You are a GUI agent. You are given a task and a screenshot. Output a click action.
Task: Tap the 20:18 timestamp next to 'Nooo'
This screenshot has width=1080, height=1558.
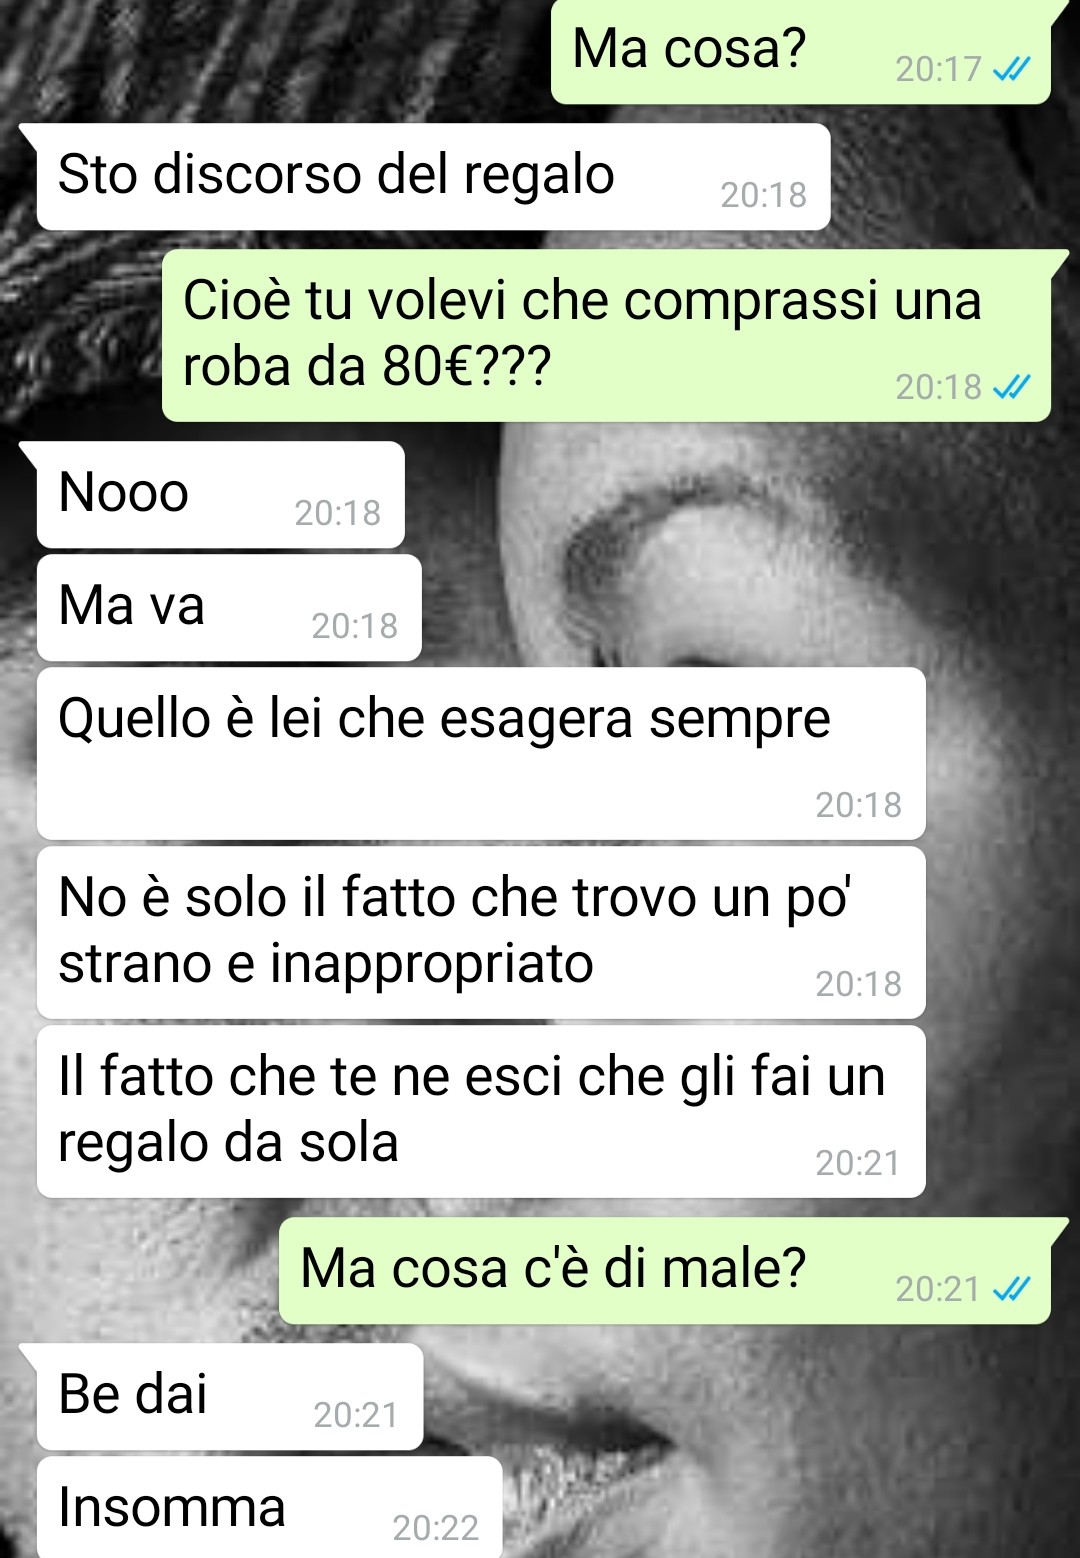point(337,513)
